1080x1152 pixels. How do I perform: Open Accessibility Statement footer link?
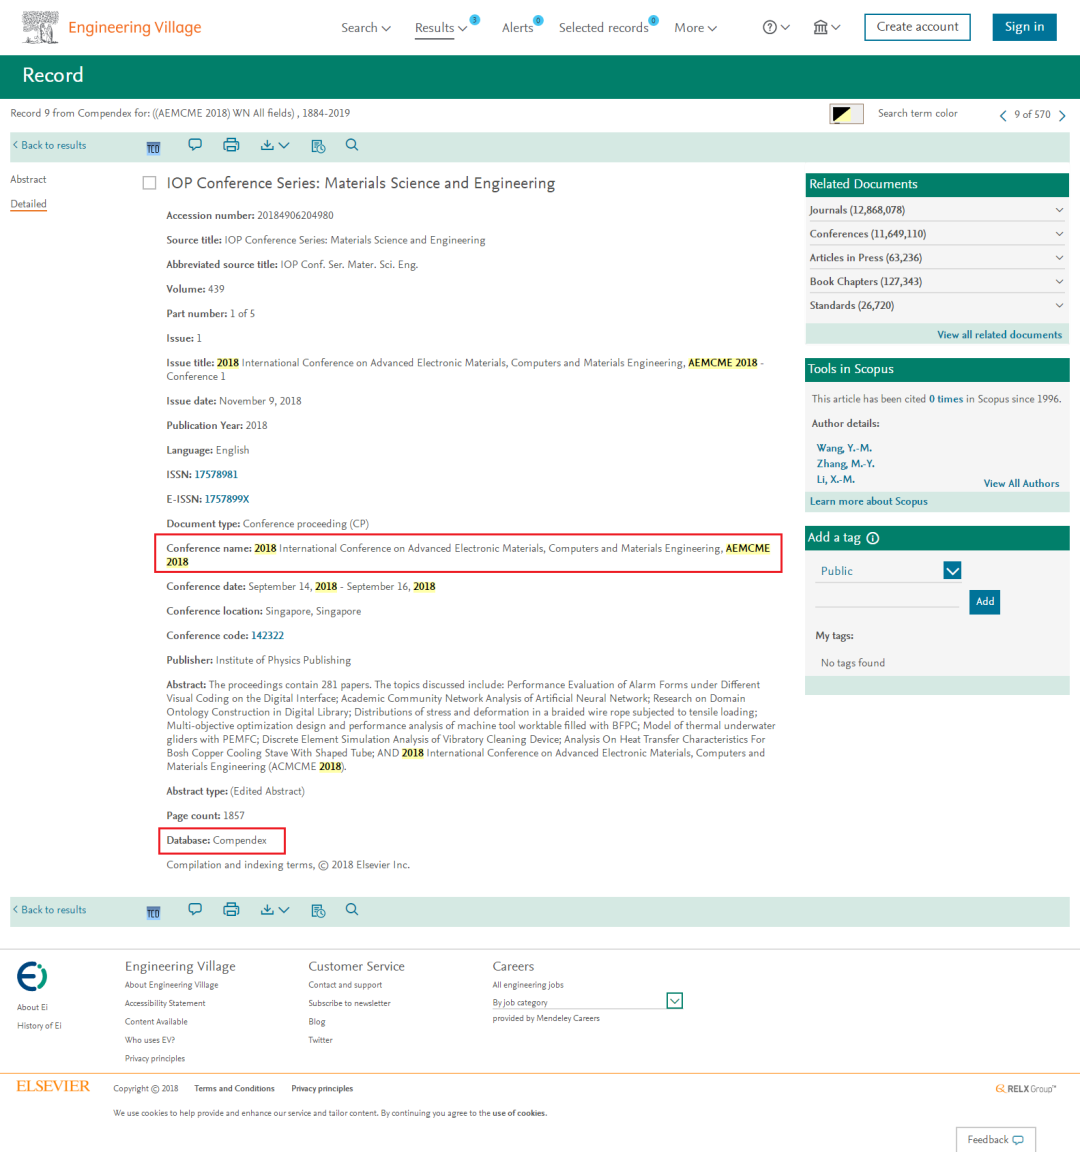[165, 1004]
